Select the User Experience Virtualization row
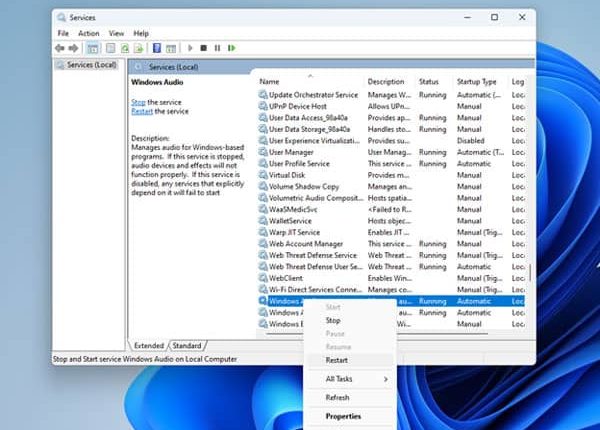The height and width of the screenshot is (430, 600). point(391,141)
